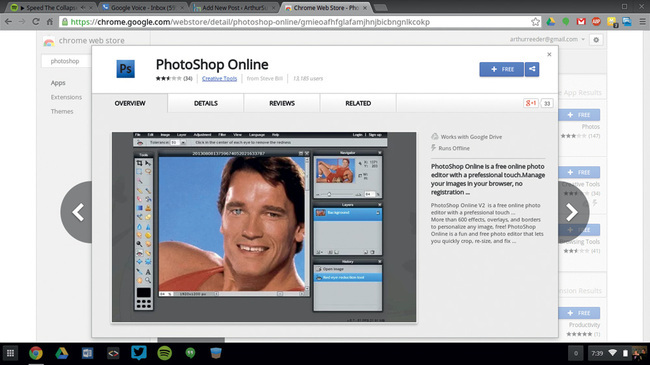The image size is (650, 365).
Task: Open the yellow extension icon with badge
Action: click(612, 22)
